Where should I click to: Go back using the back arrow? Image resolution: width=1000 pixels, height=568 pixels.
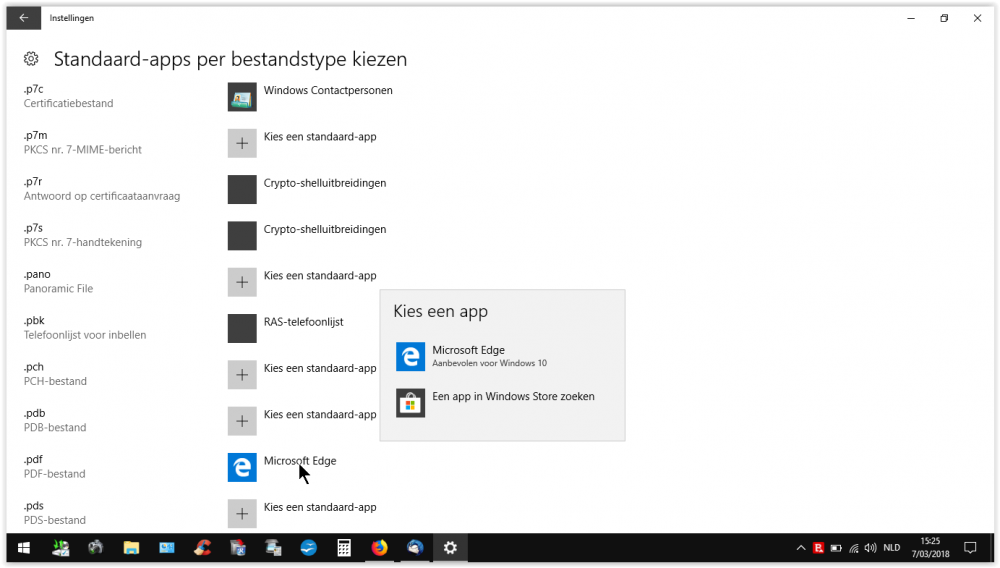coord(23,18)
